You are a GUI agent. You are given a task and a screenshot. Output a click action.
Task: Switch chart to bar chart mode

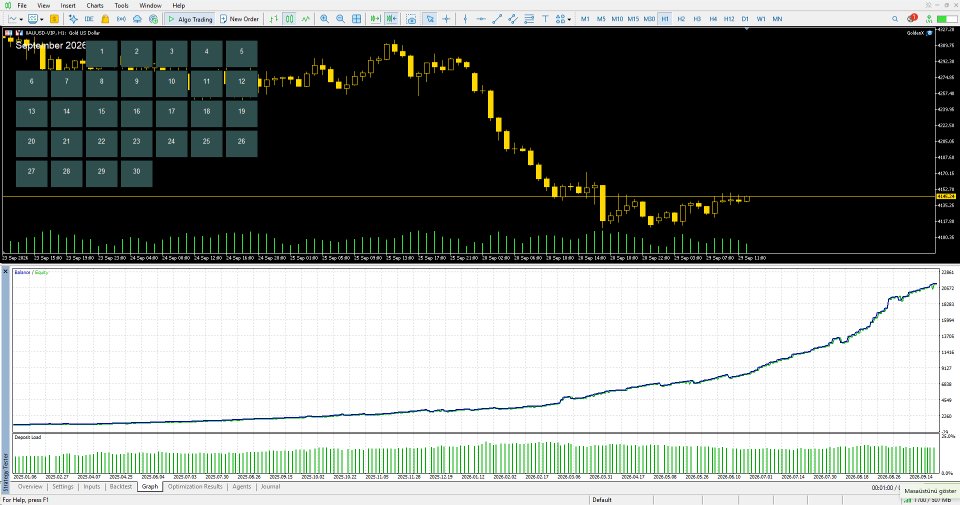click(274, 19)
